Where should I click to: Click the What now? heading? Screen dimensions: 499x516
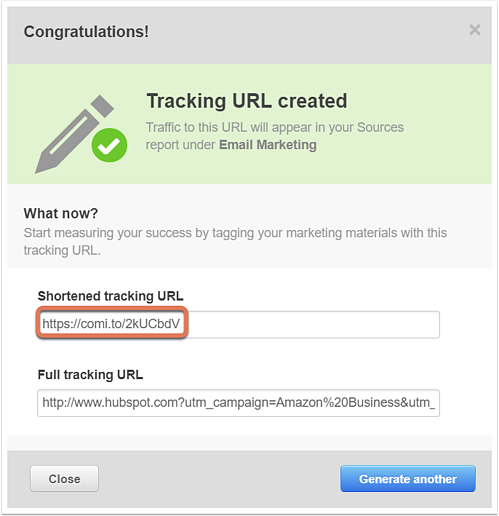pos(61,213)
